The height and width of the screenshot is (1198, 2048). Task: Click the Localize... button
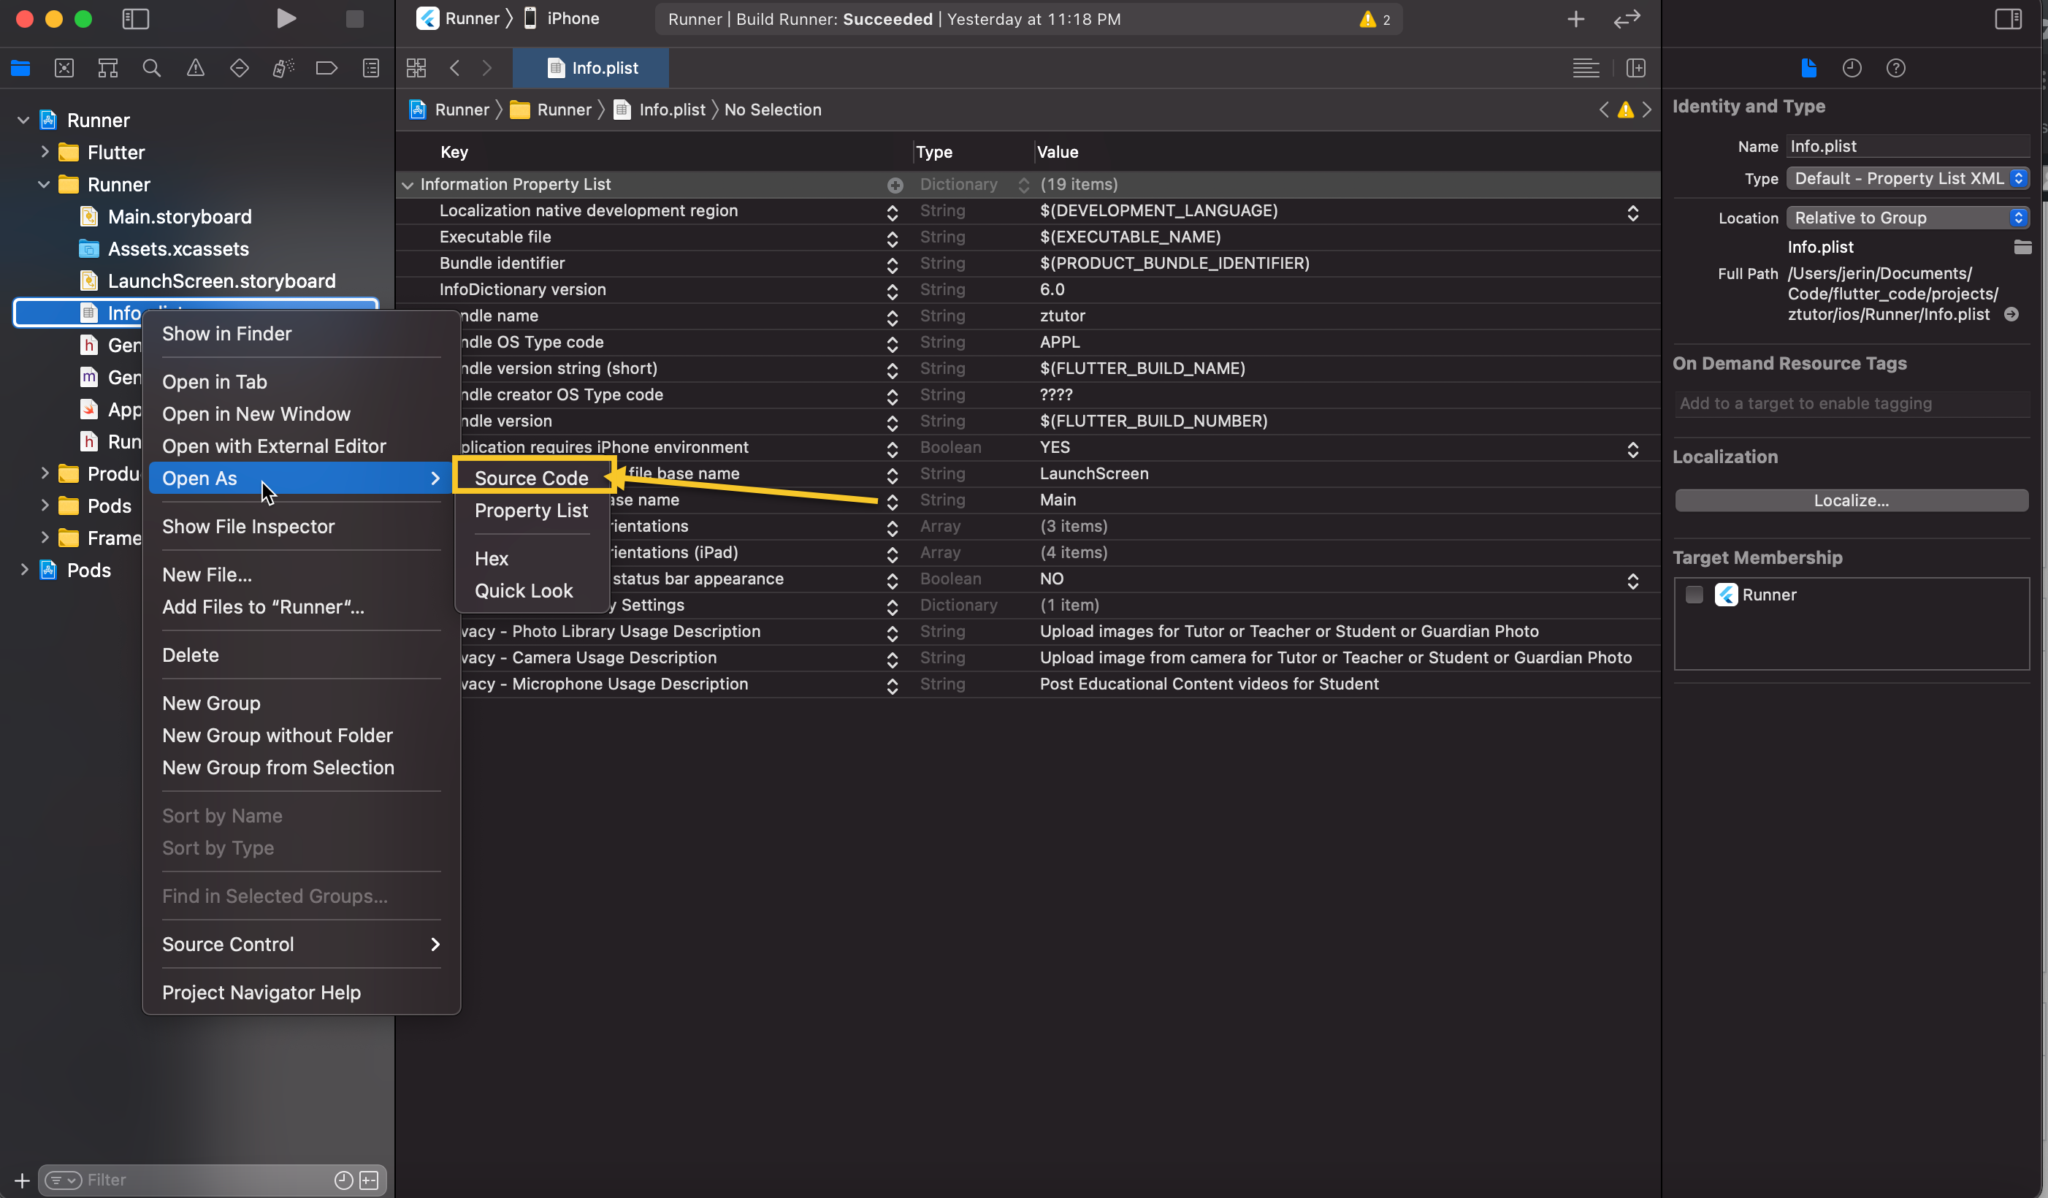(1851, 500)
